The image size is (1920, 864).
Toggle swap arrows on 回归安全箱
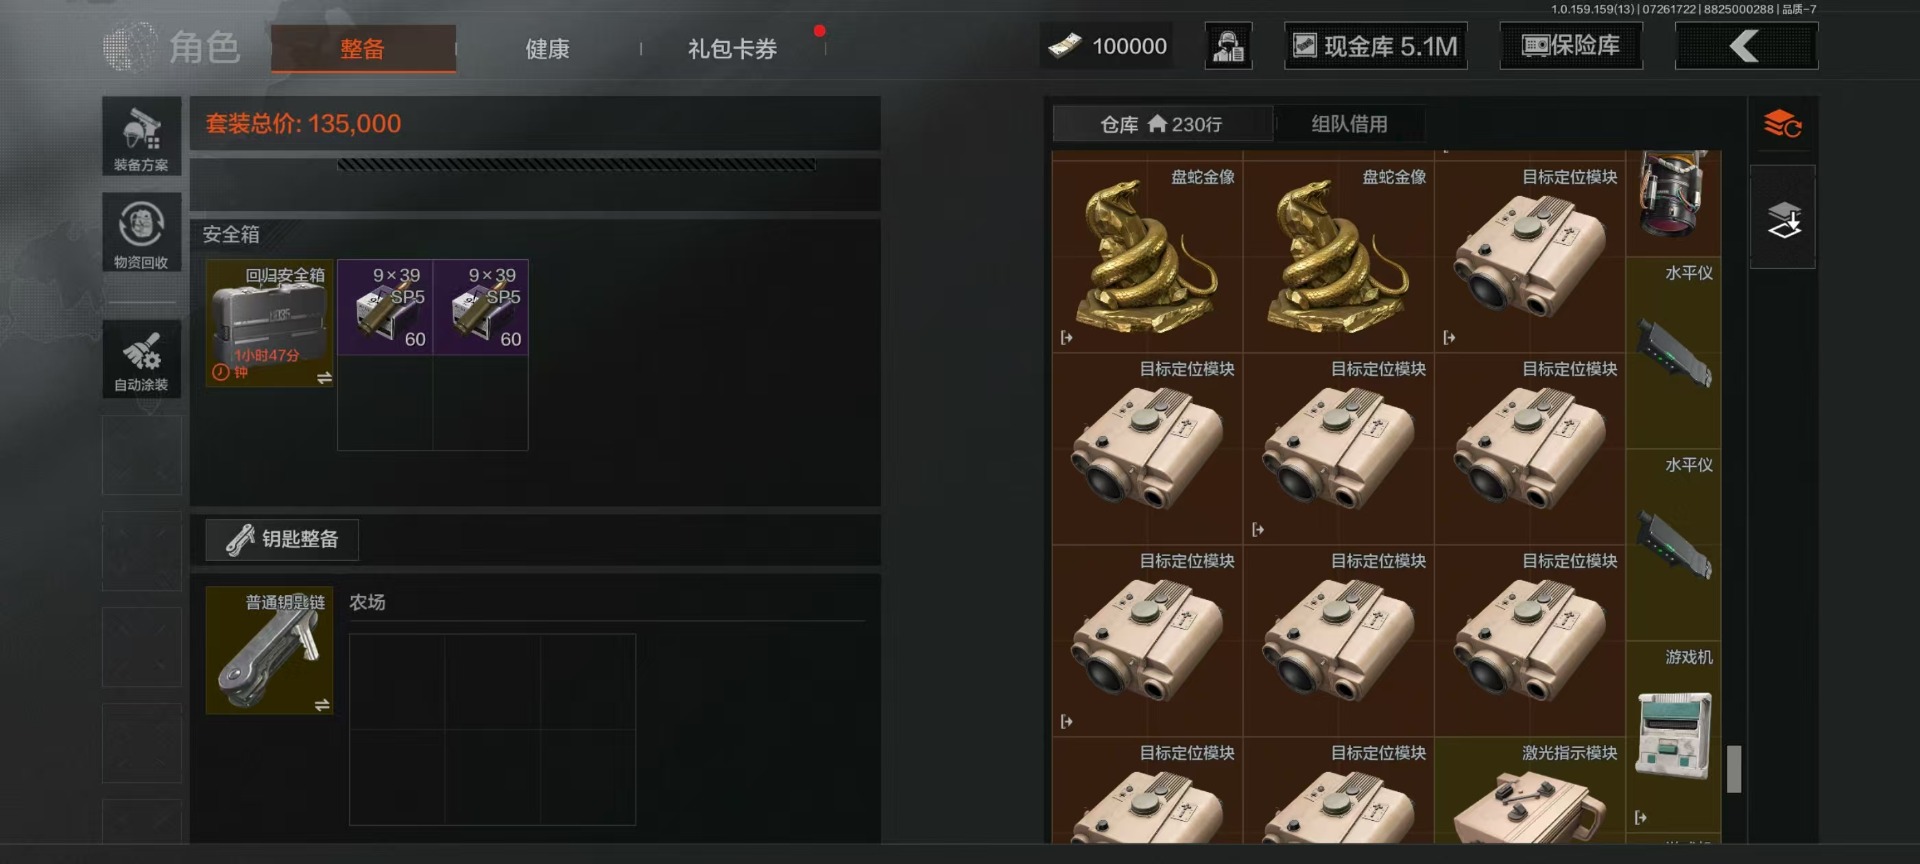pos(324,378)
